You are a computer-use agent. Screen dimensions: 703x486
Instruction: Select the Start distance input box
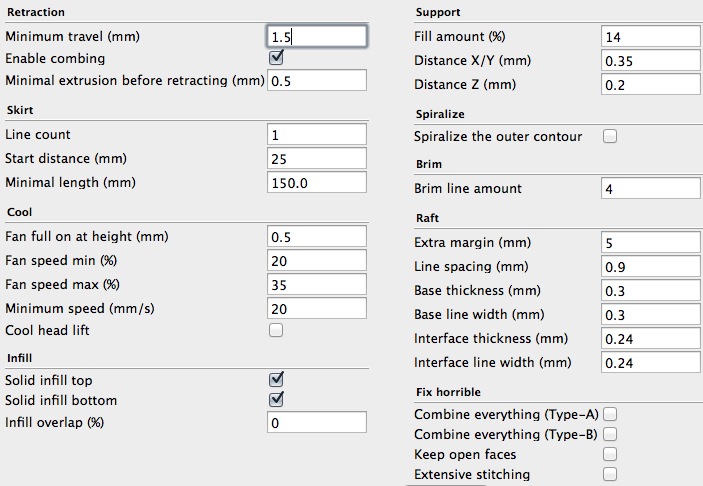pos(317,159)
